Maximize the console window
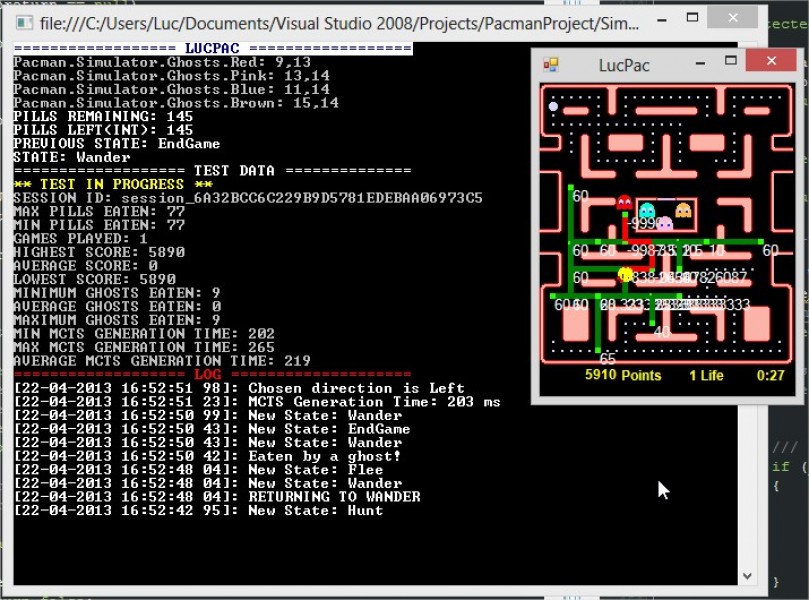809x600 pixels. pyautogui.click(x=706, y=19)
